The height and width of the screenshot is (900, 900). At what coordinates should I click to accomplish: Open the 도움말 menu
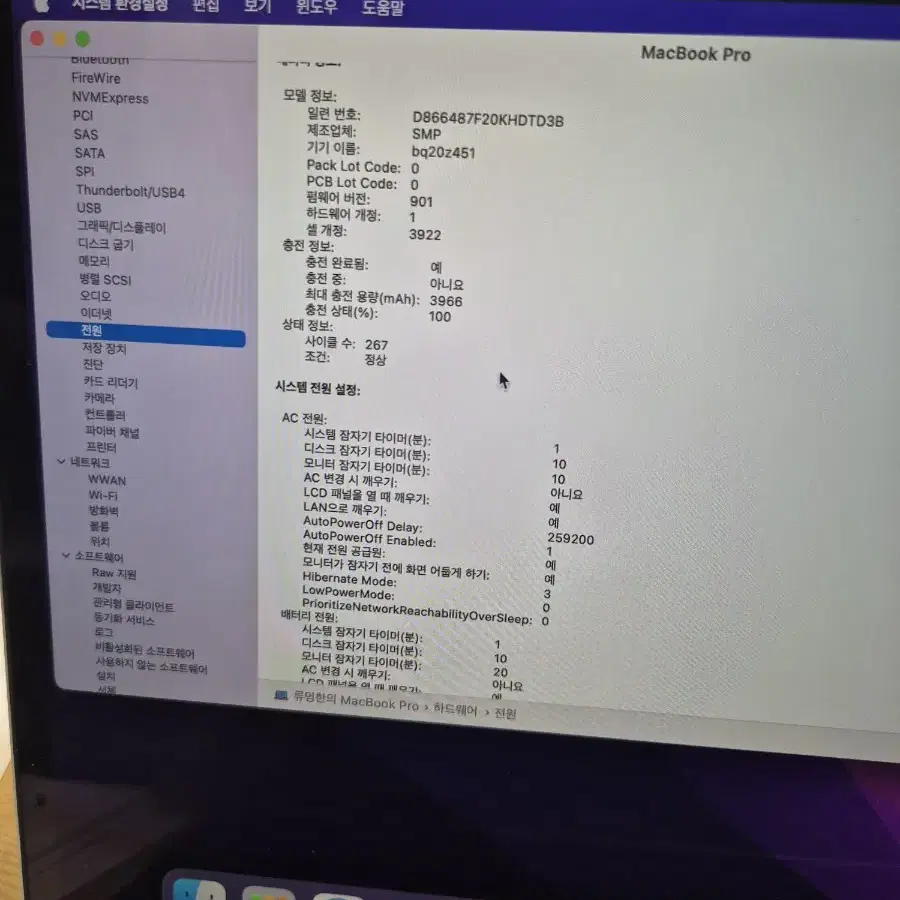point(383,7)
